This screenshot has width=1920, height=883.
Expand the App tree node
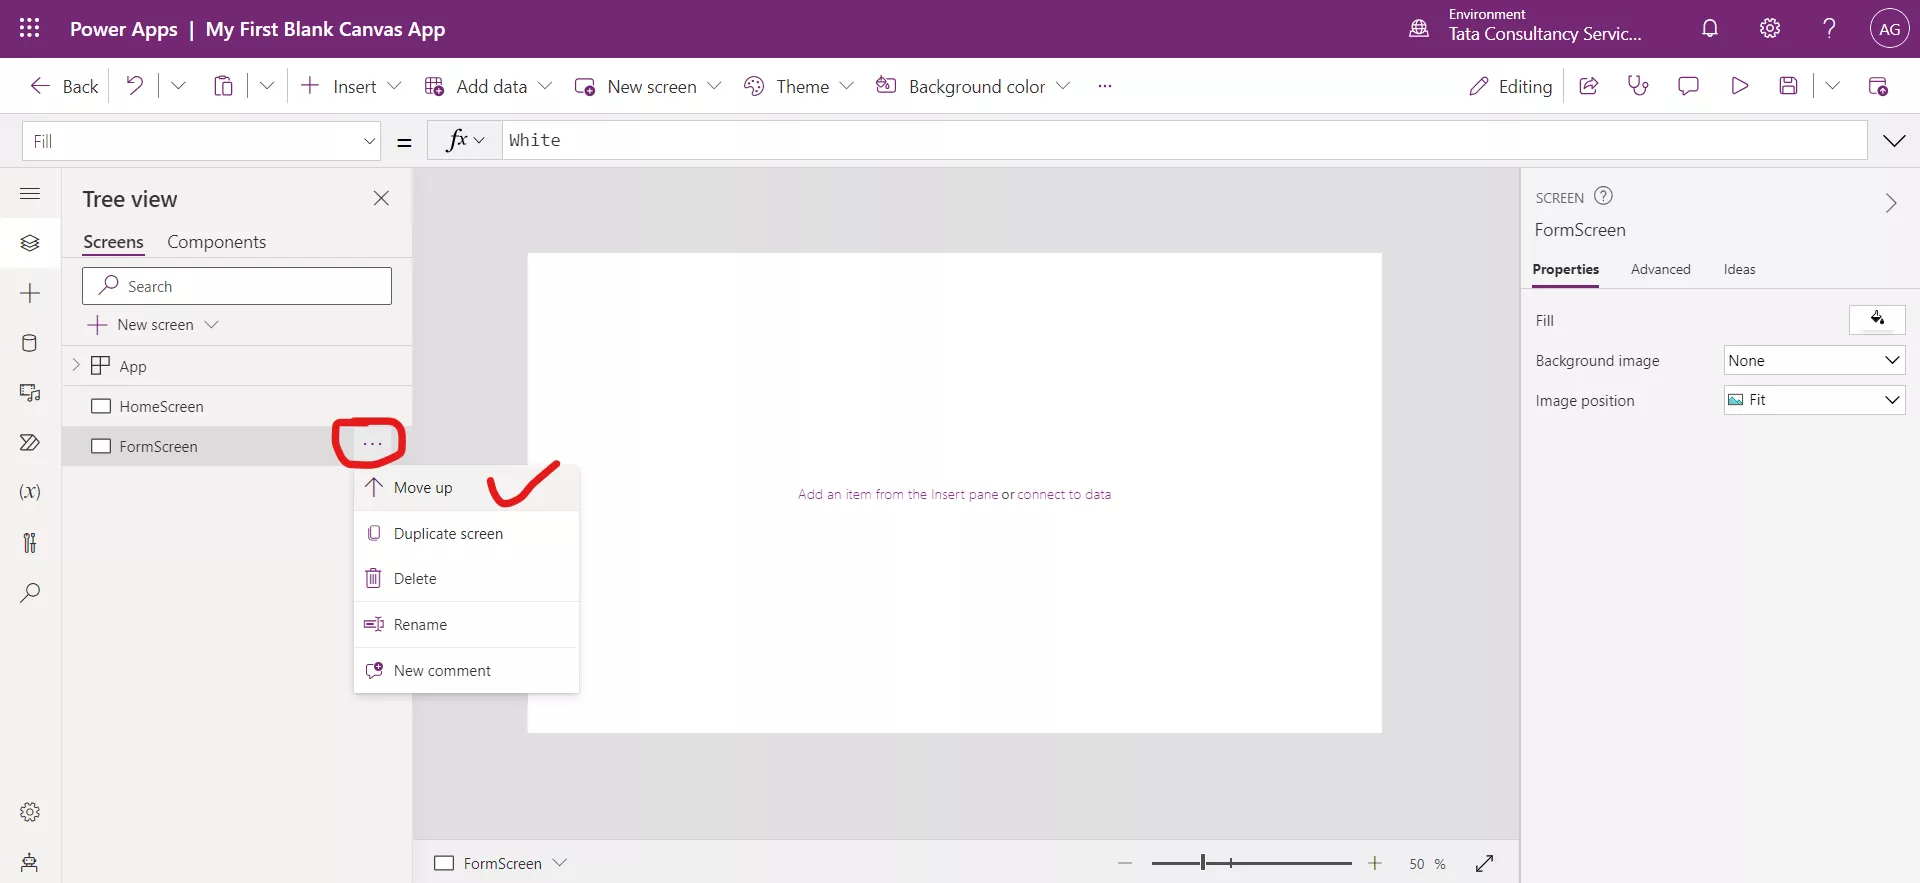click(x=76, y=365)
